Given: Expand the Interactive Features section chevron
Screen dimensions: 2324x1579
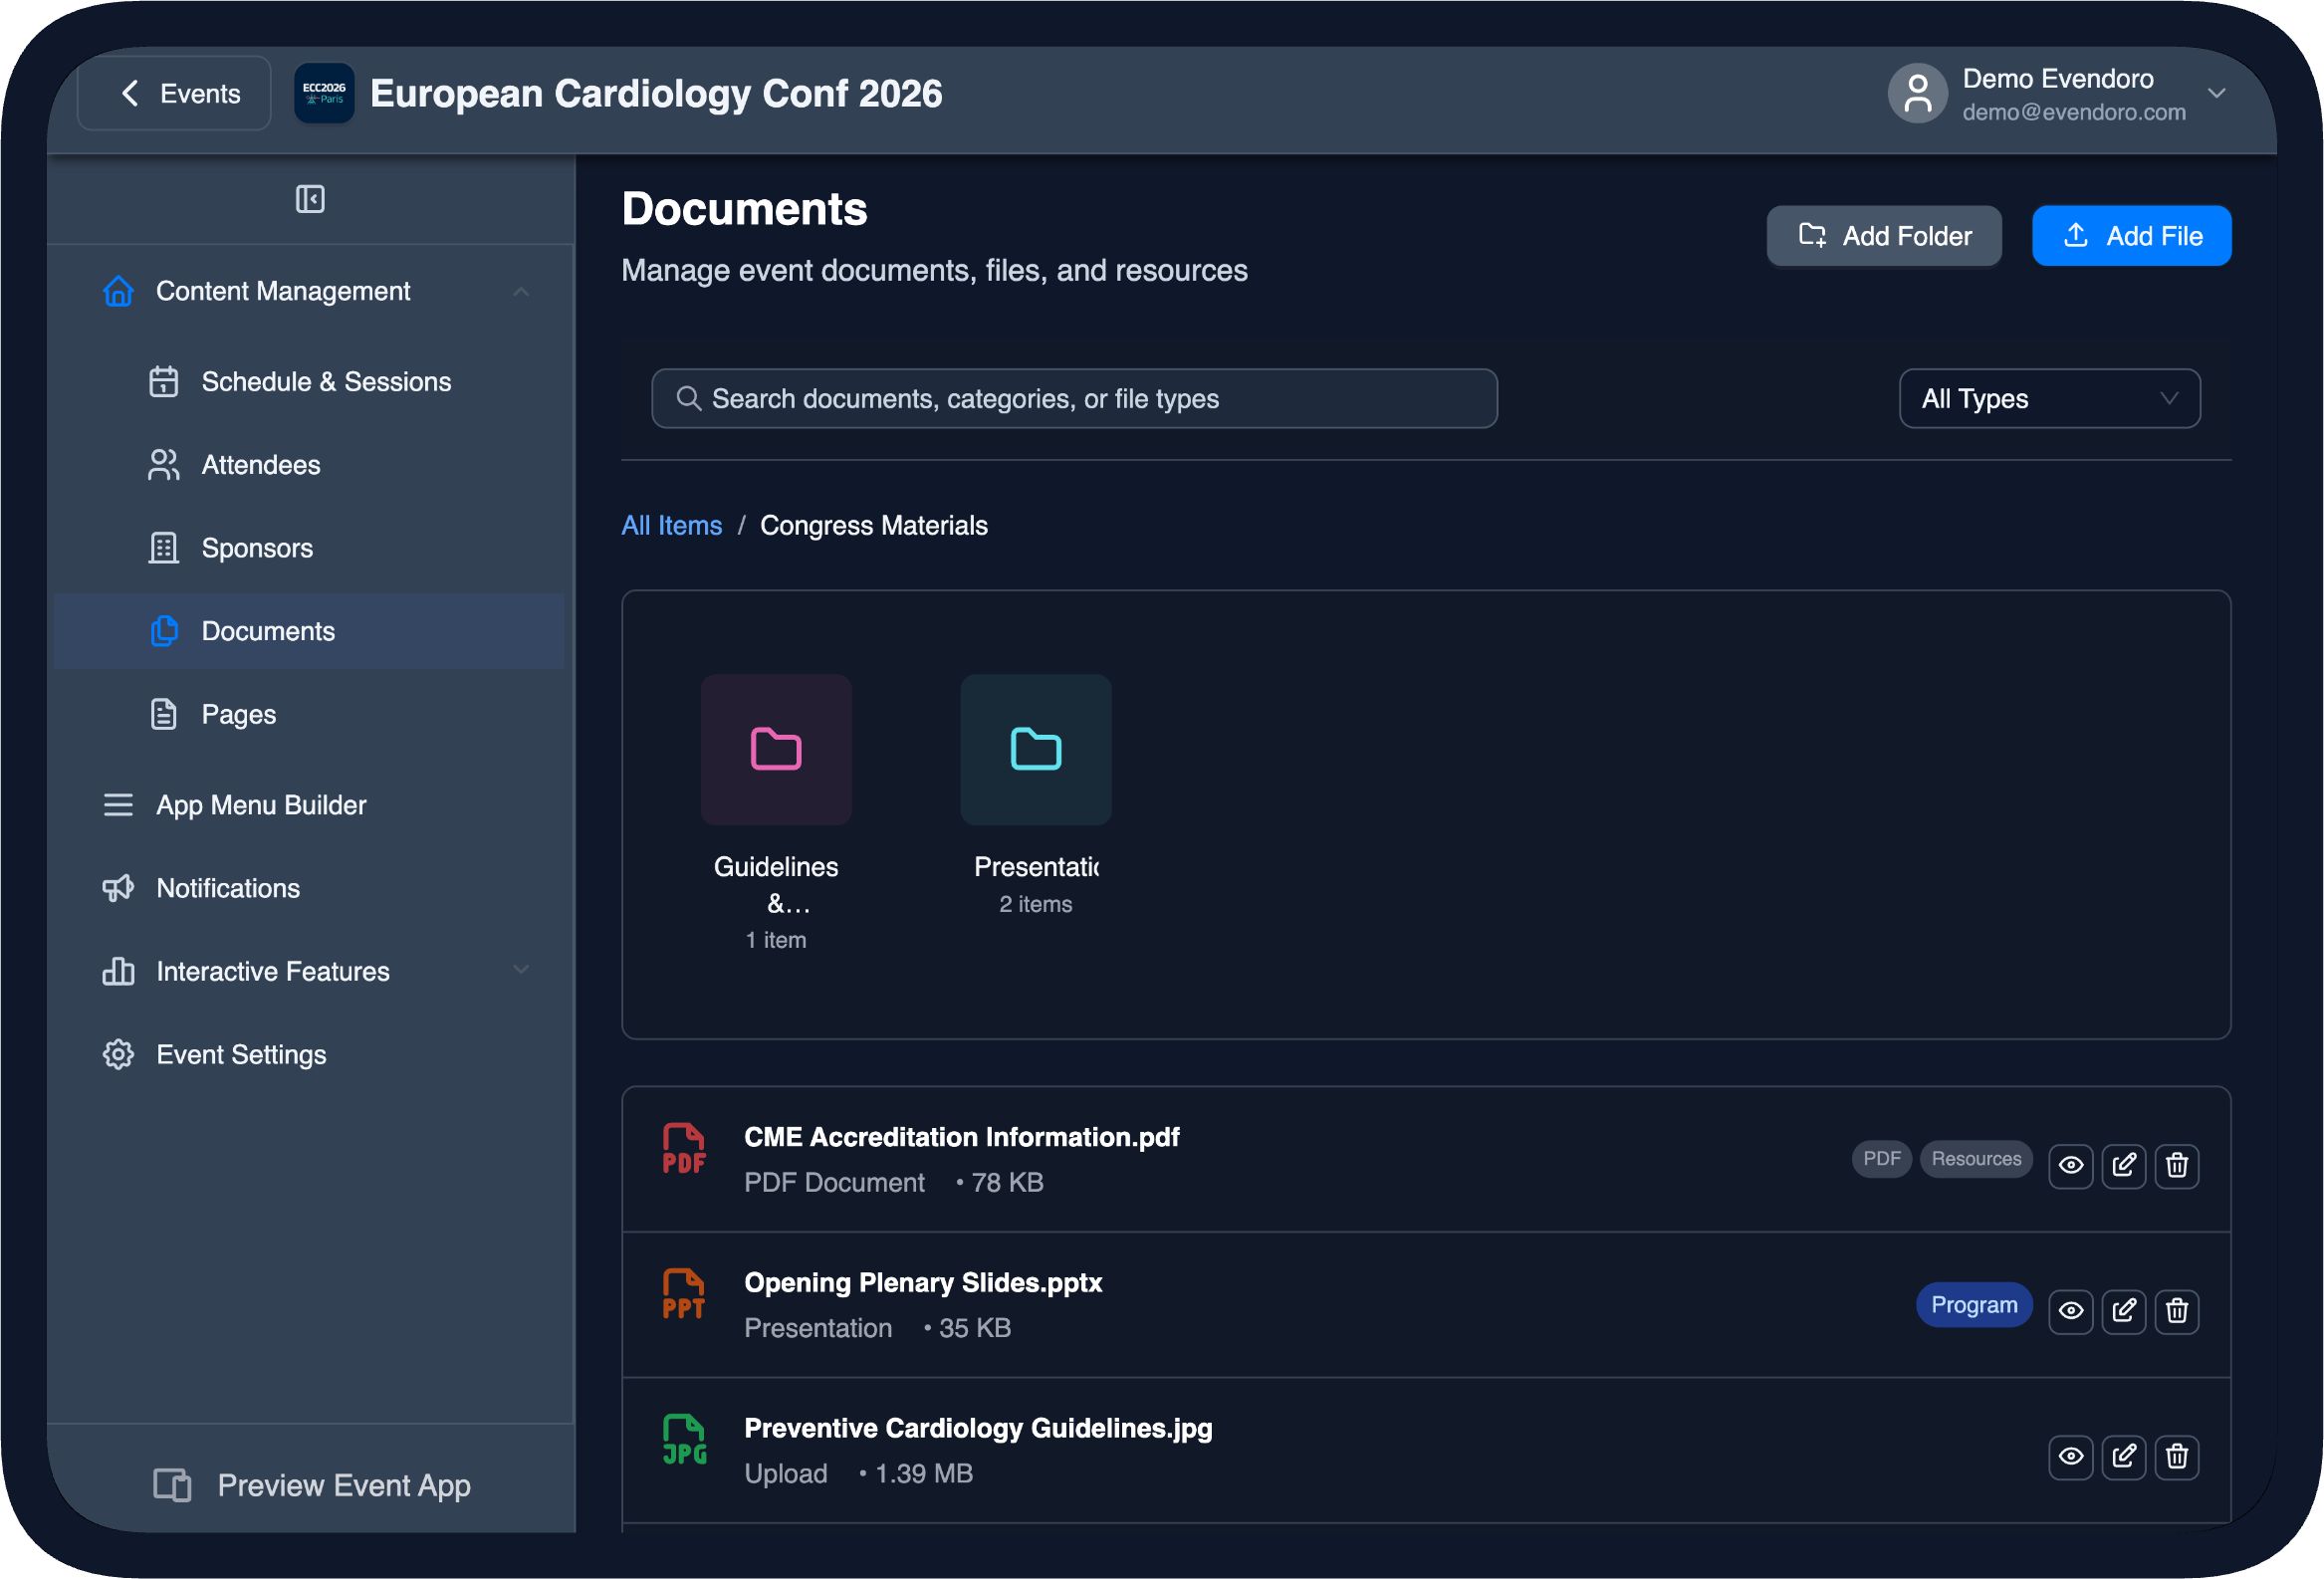Looking at the screenshot, I should 521,970.
